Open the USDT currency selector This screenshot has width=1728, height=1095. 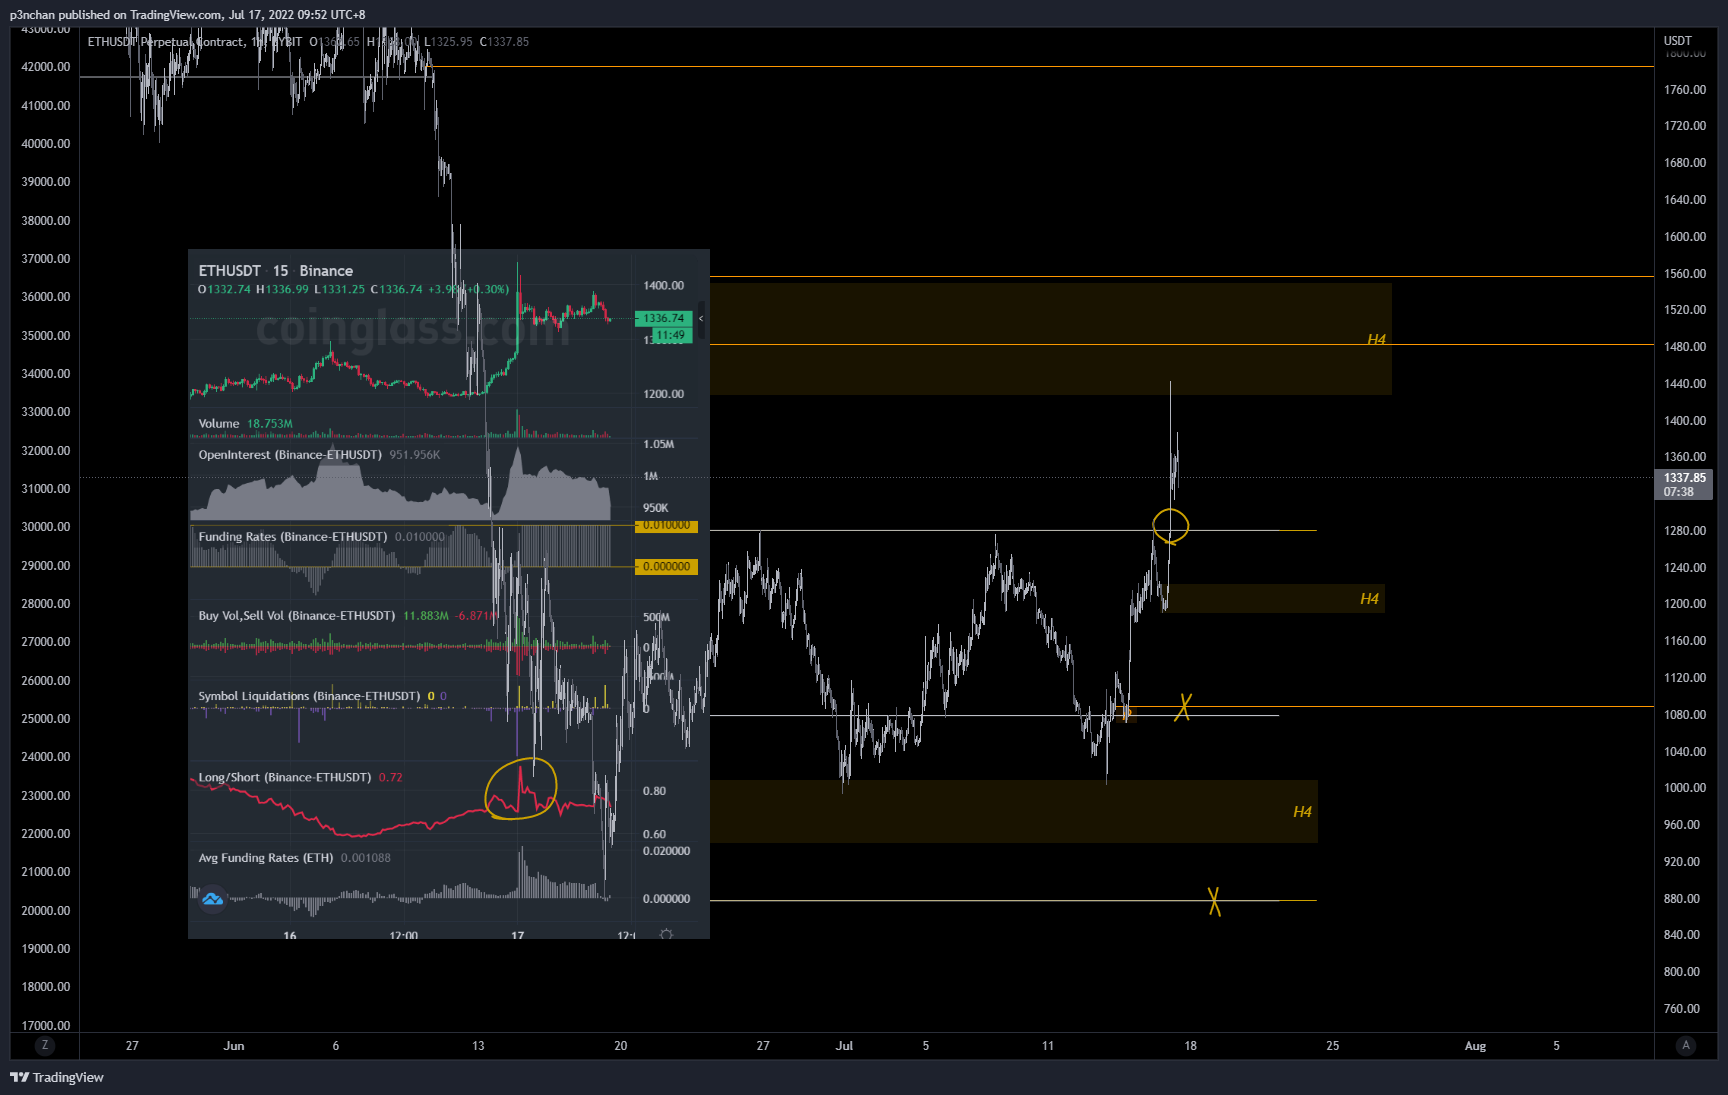point(1677,41)
